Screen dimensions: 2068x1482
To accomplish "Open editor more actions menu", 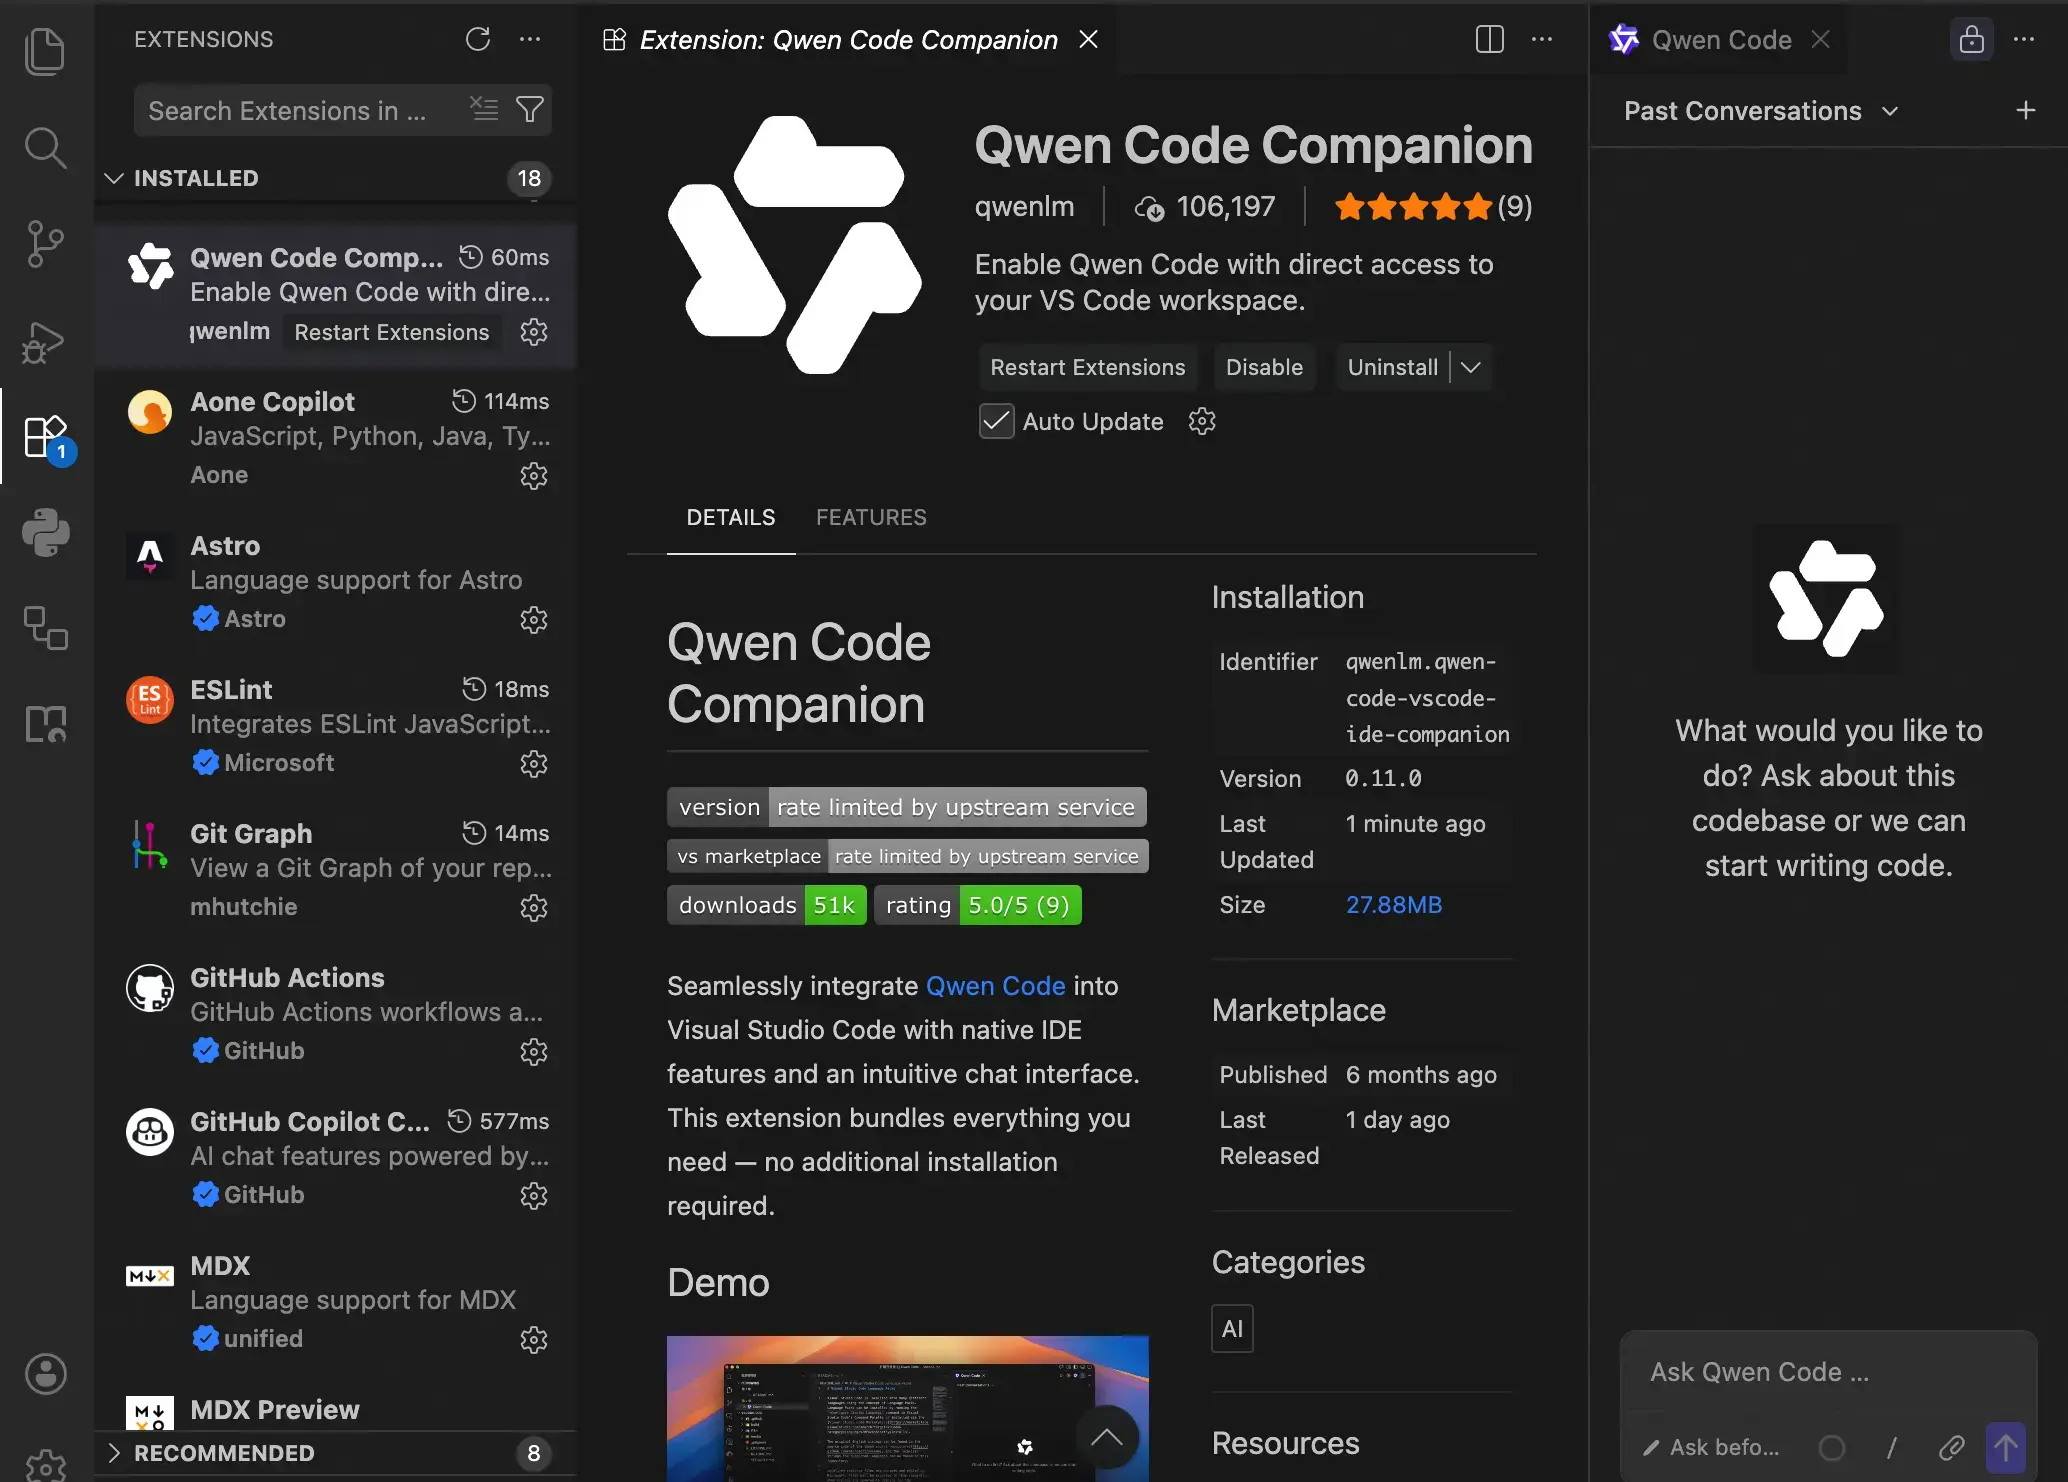I will click(1542, 39).
